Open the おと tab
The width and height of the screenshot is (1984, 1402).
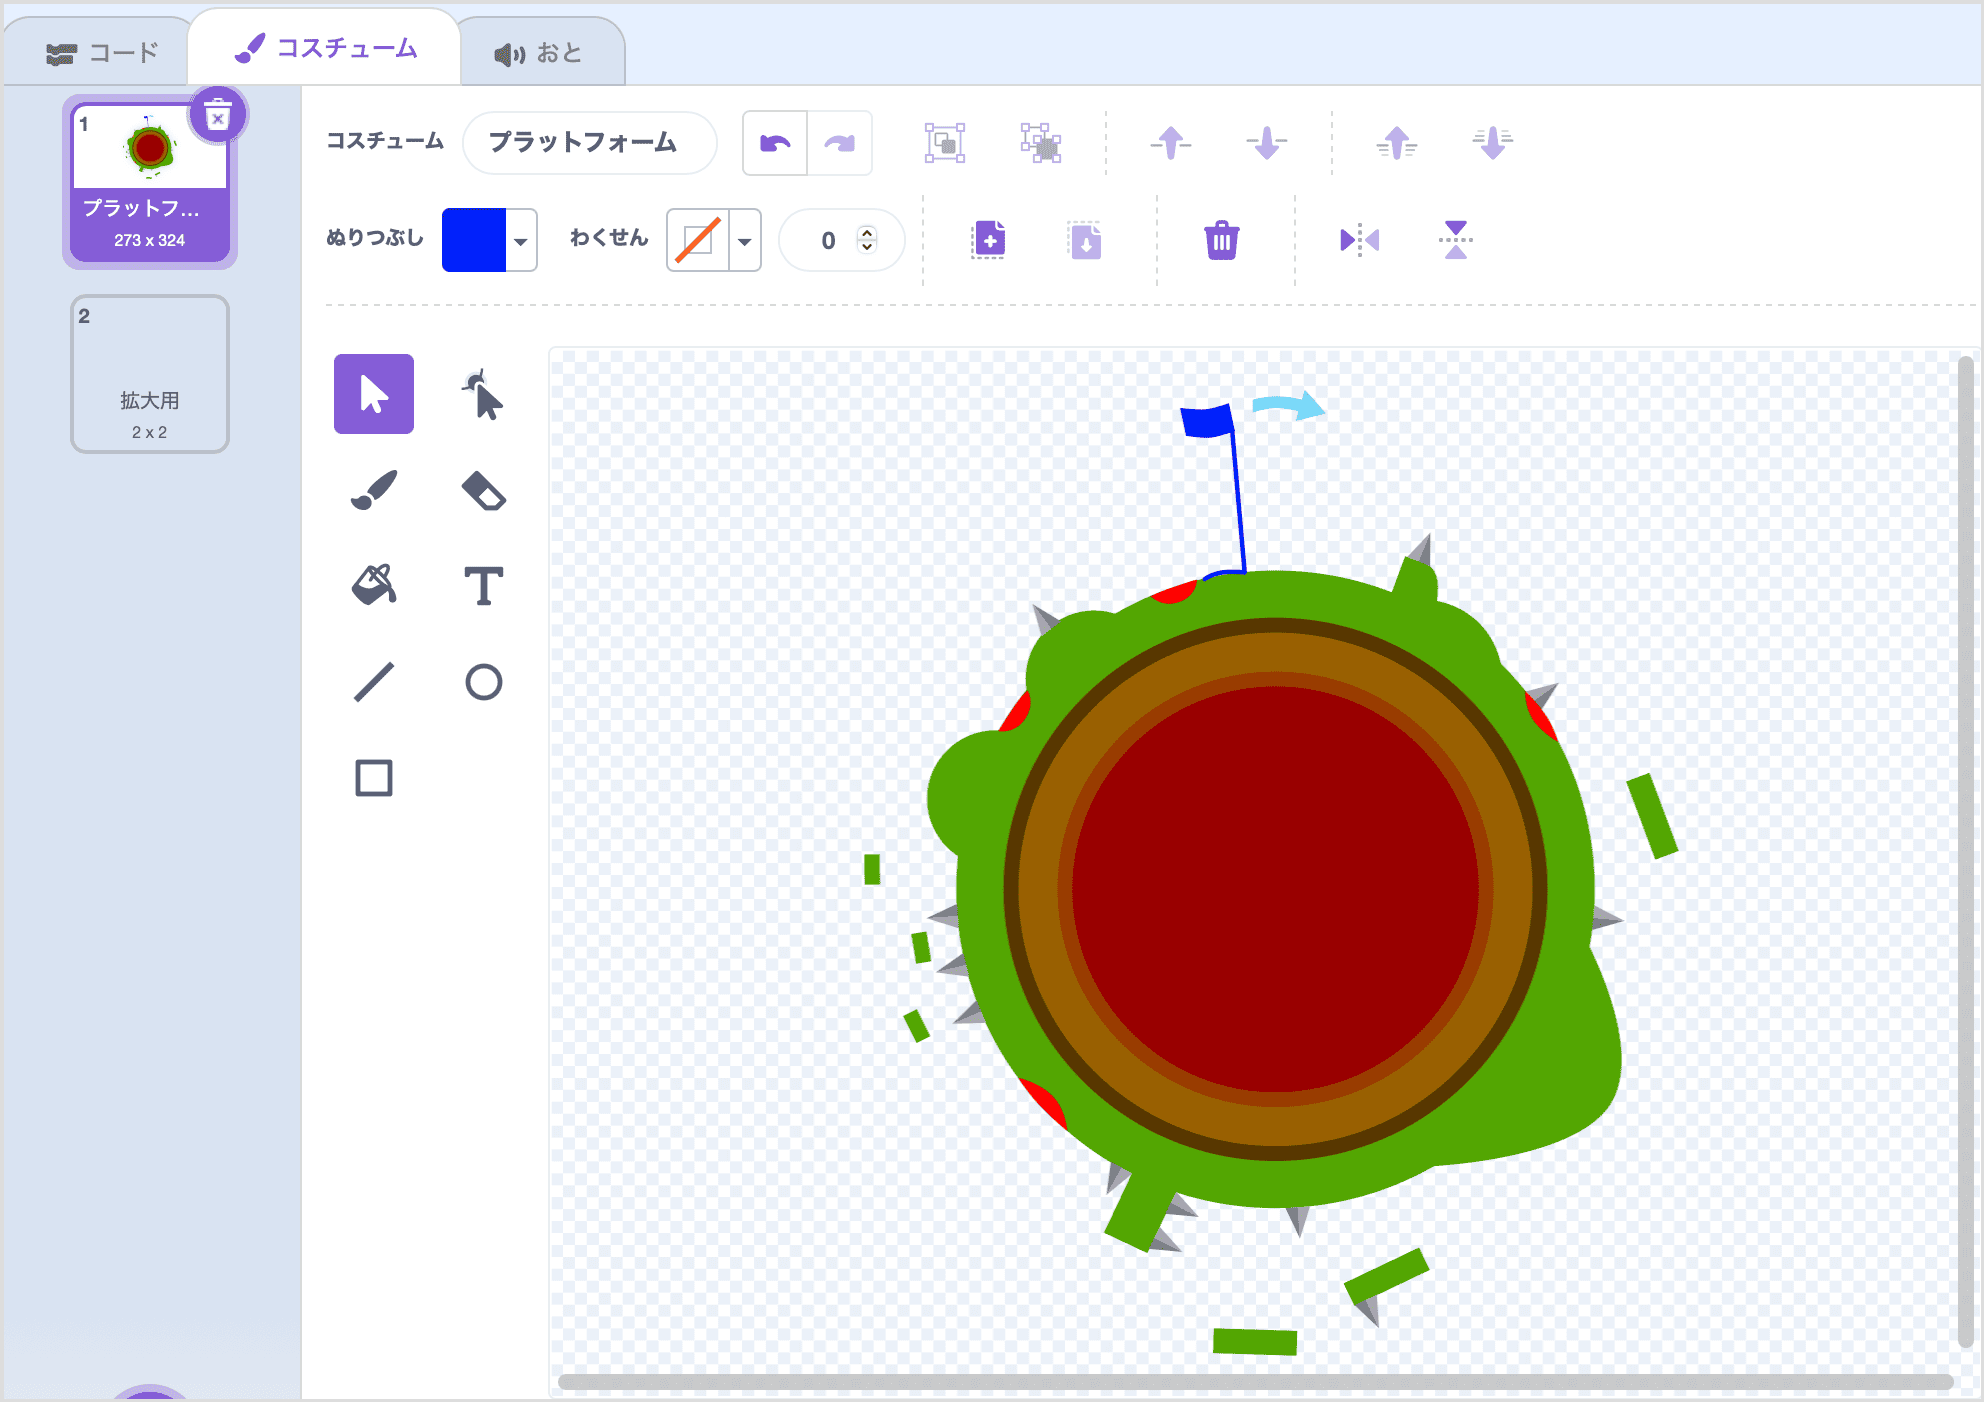tap(540, 50)
